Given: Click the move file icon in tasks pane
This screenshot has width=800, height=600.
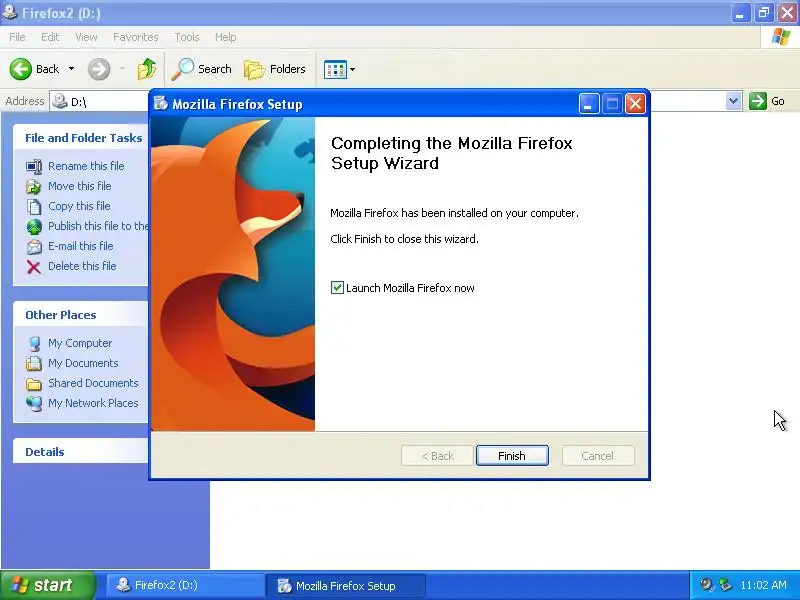Looking at the screenshot, I should click(34, 186).
